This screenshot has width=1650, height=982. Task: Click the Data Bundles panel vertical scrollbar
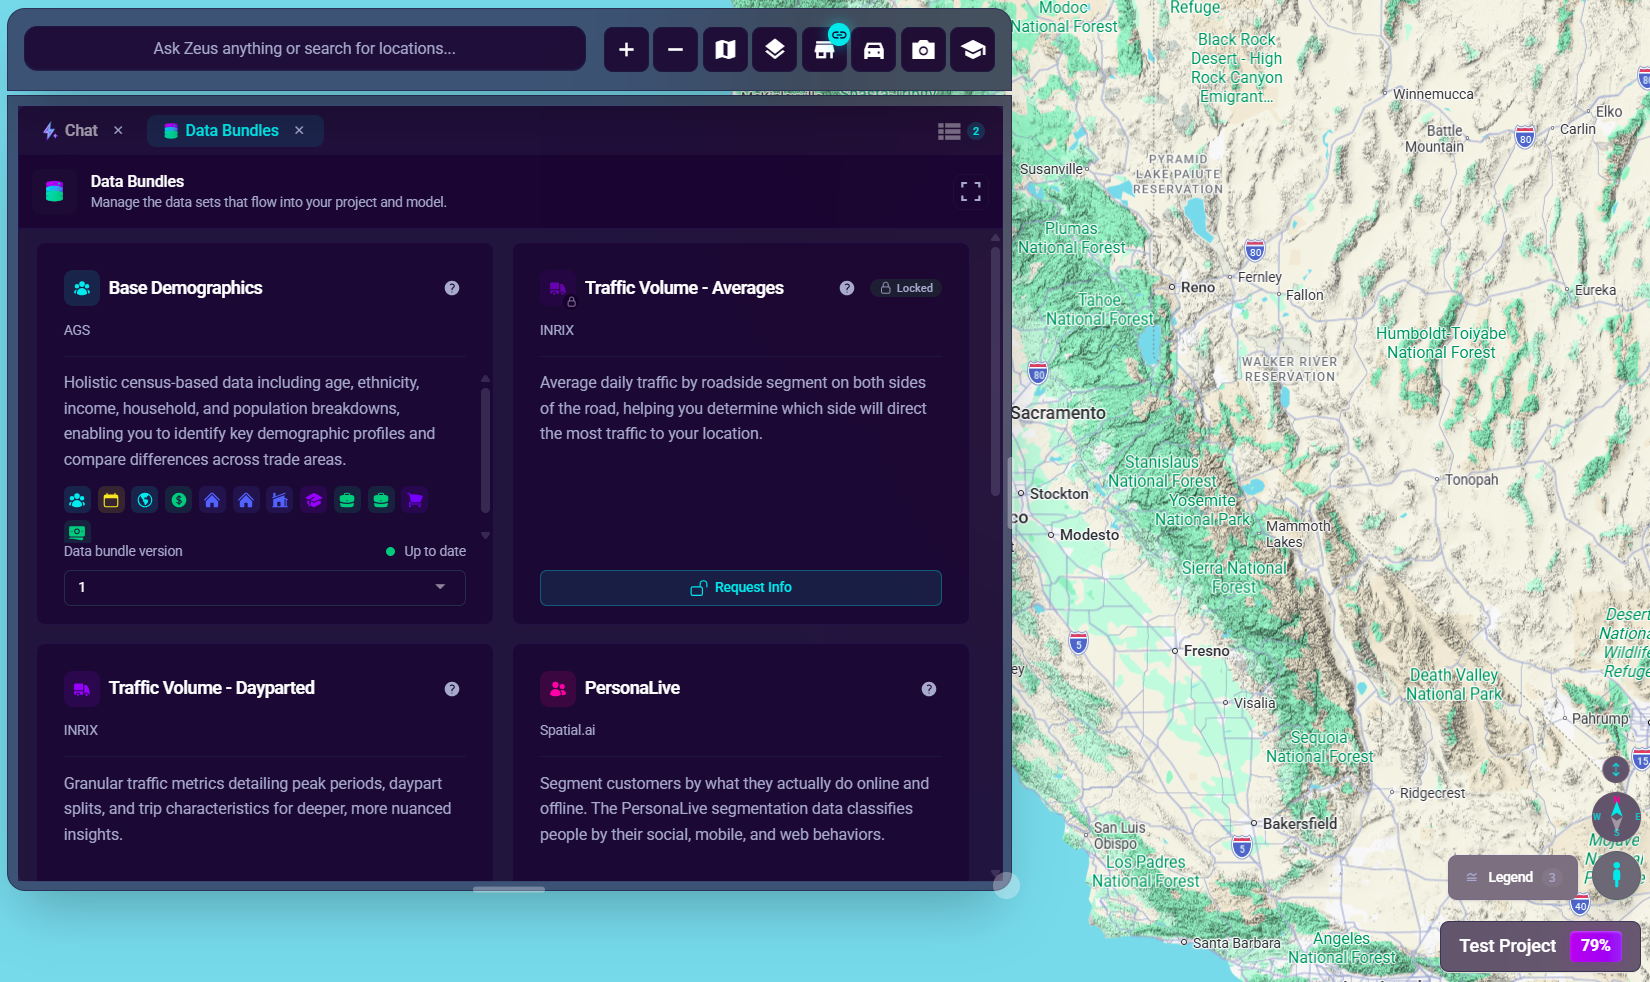click(x=995, y=370)
